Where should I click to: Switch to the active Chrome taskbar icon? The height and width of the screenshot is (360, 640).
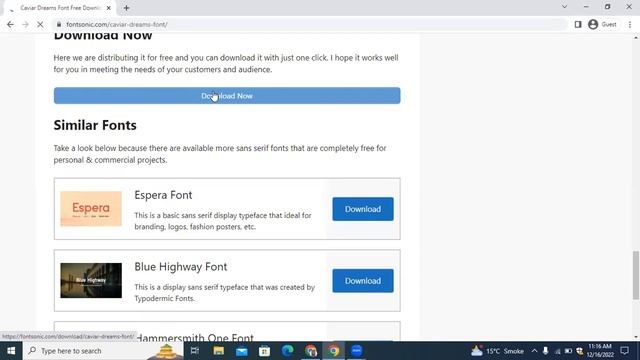[x=333, y=351]
